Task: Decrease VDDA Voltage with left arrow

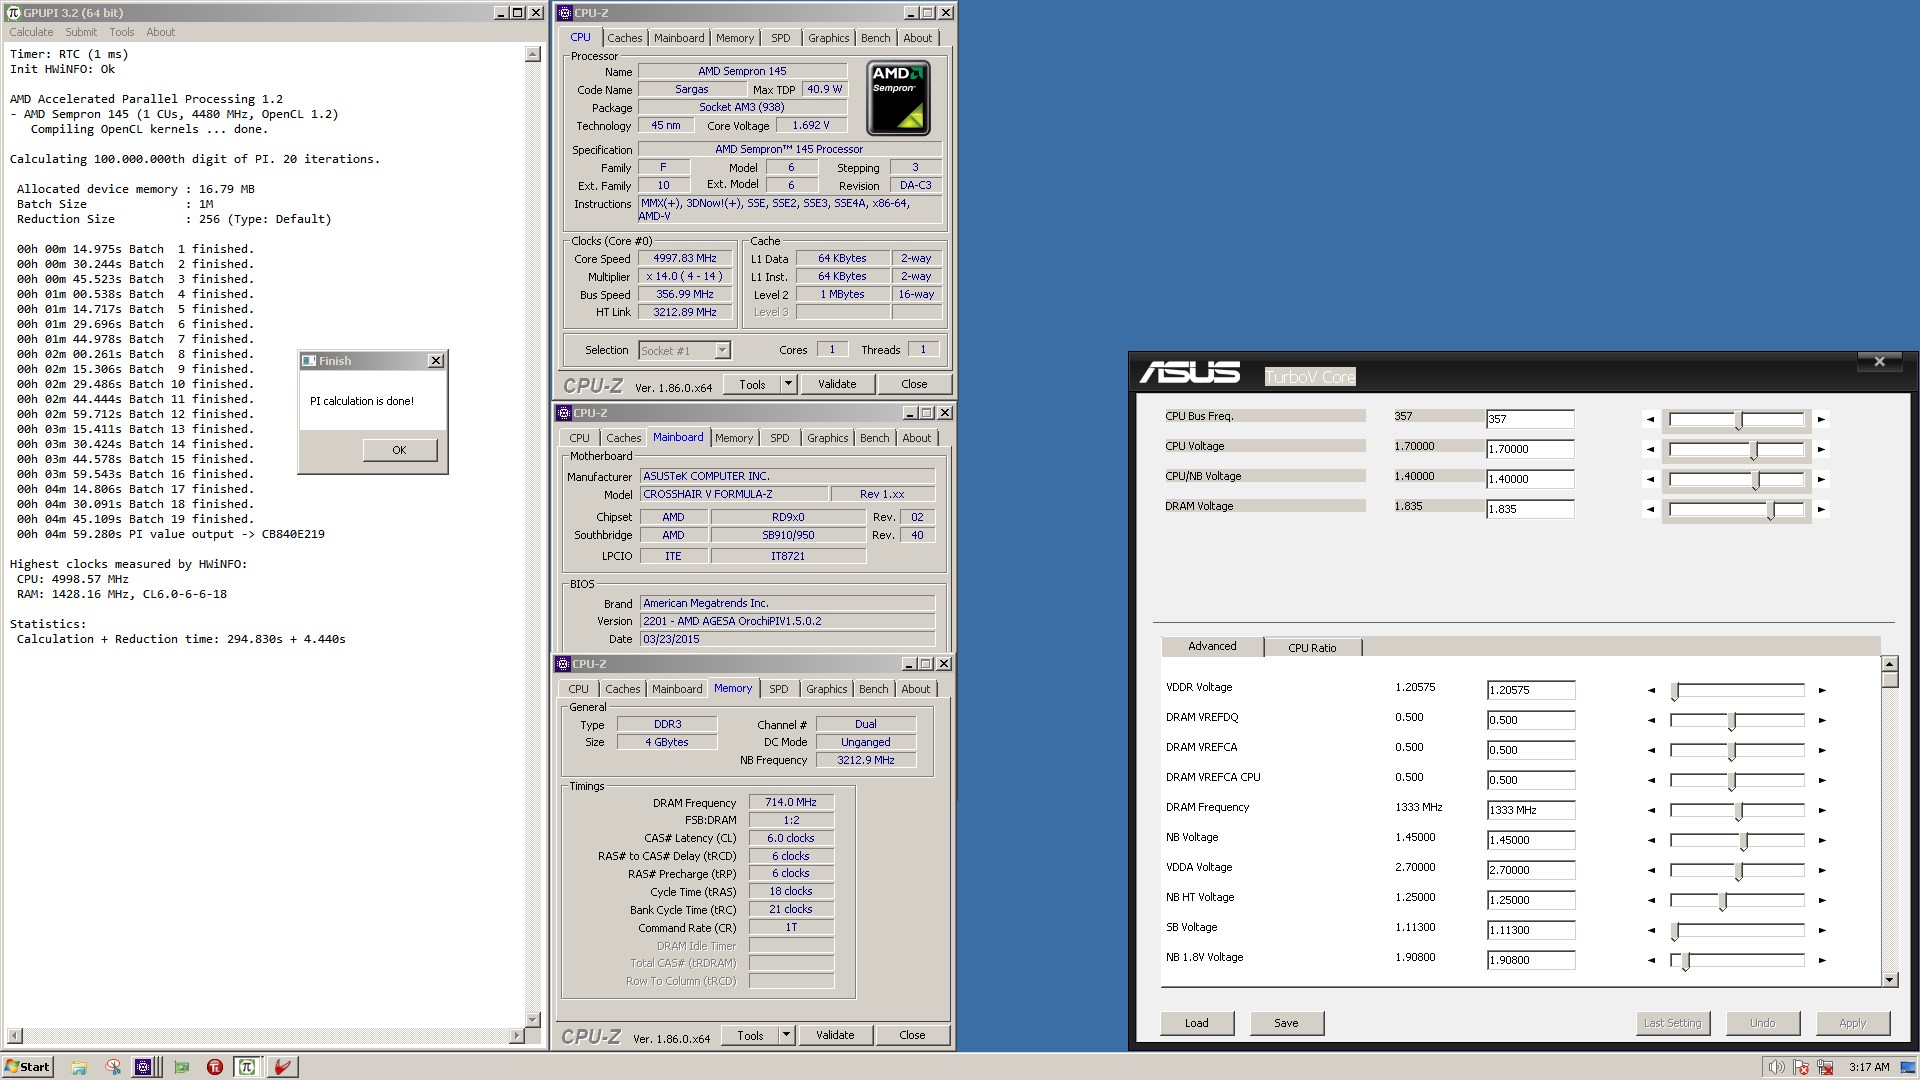Action: 1651,871
